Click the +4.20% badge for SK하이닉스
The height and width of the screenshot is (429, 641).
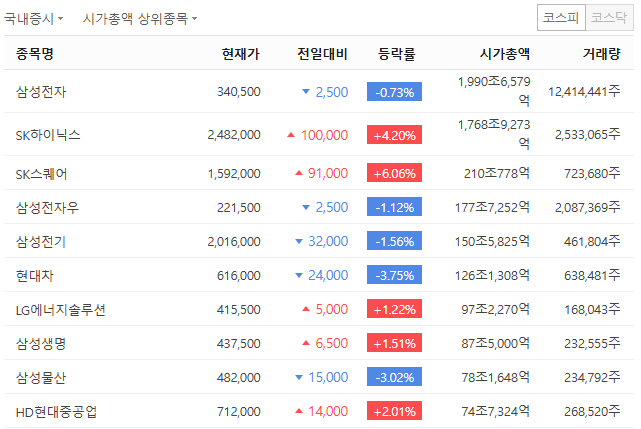click(394, 135)
